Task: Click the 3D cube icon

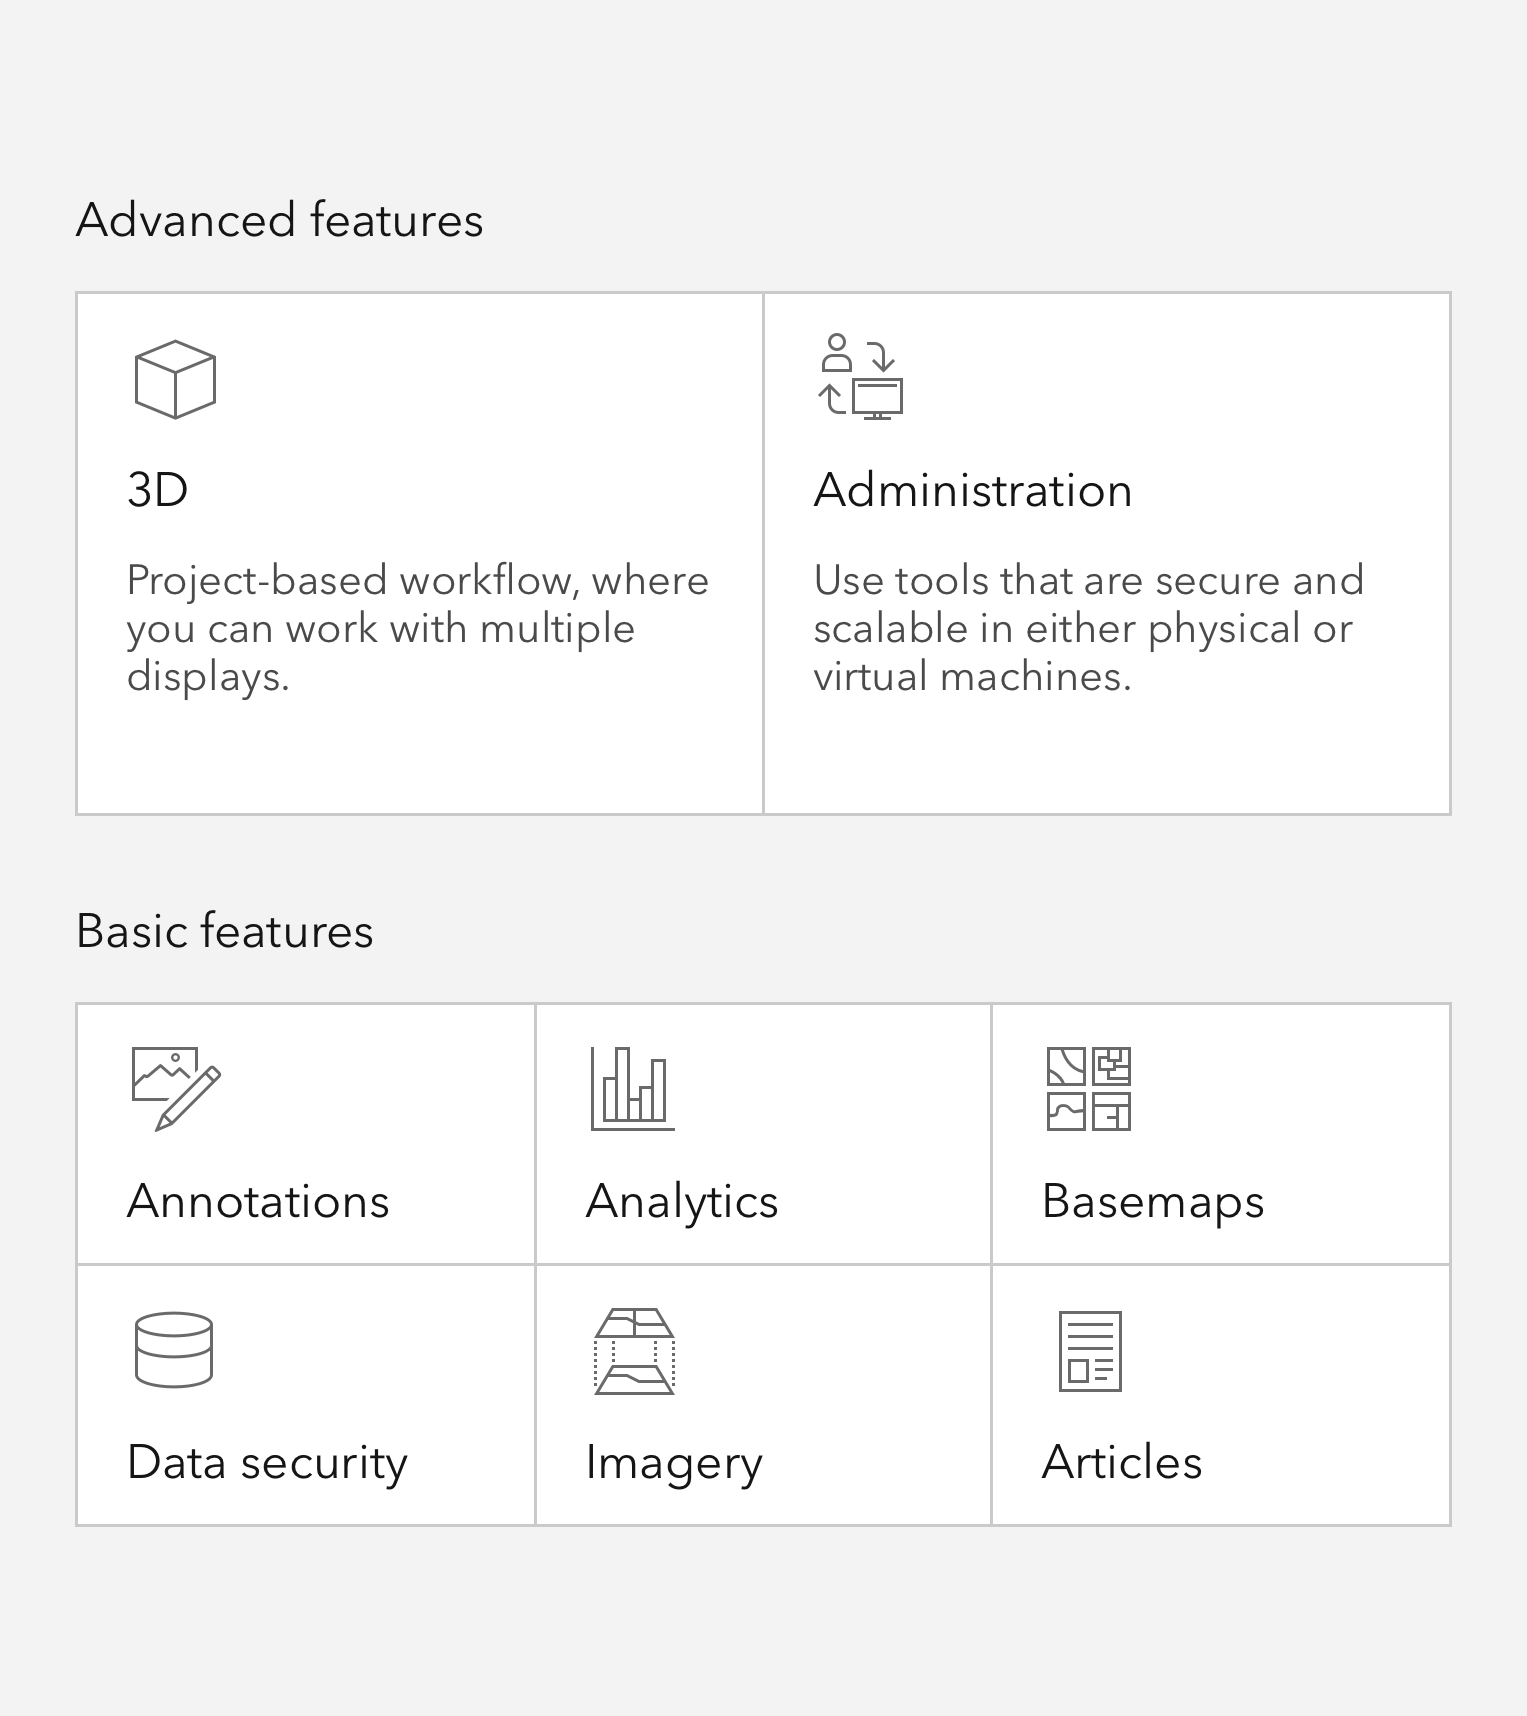Action: click(x=175, y=379)
